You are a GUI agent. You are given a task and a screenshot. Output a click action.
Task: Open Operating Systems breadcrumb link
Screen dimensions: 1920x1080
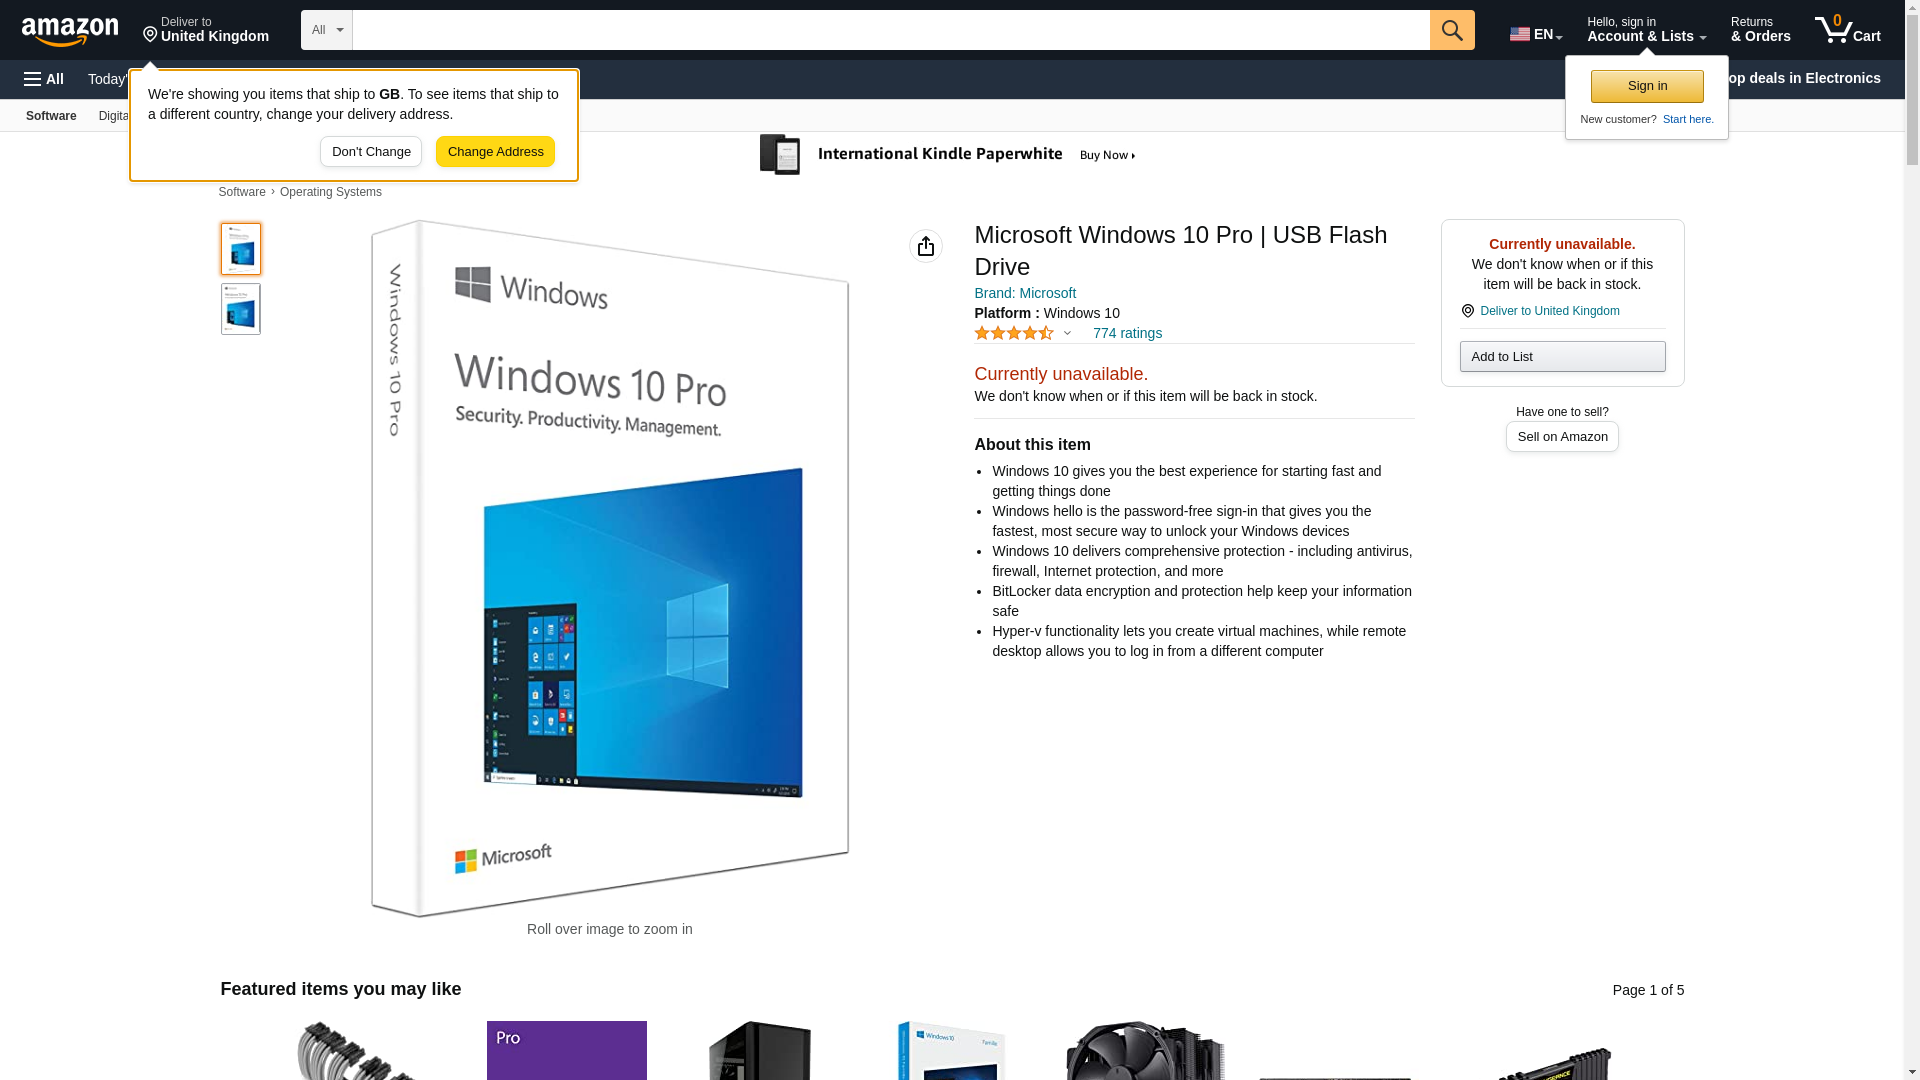coord(331,192)
